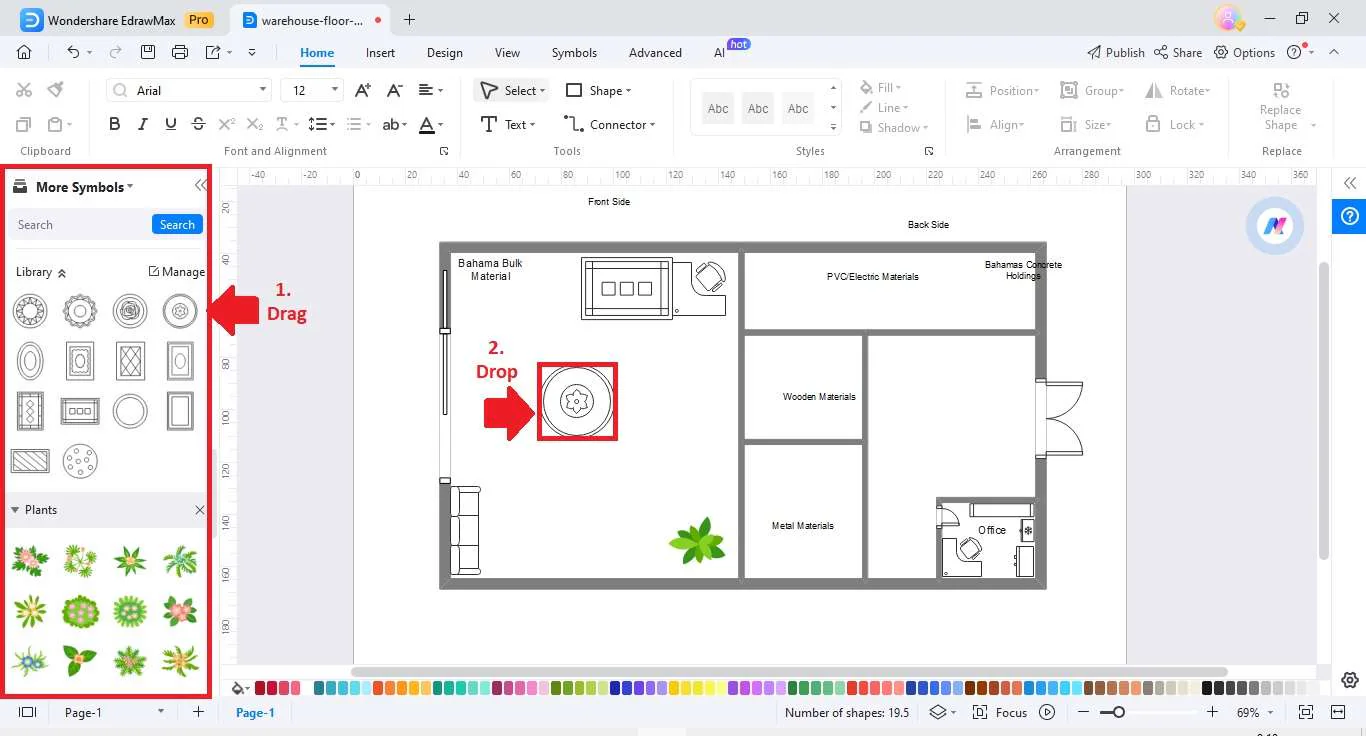
Task: Toggle underline formatting
Action: [x=171, y=125]
